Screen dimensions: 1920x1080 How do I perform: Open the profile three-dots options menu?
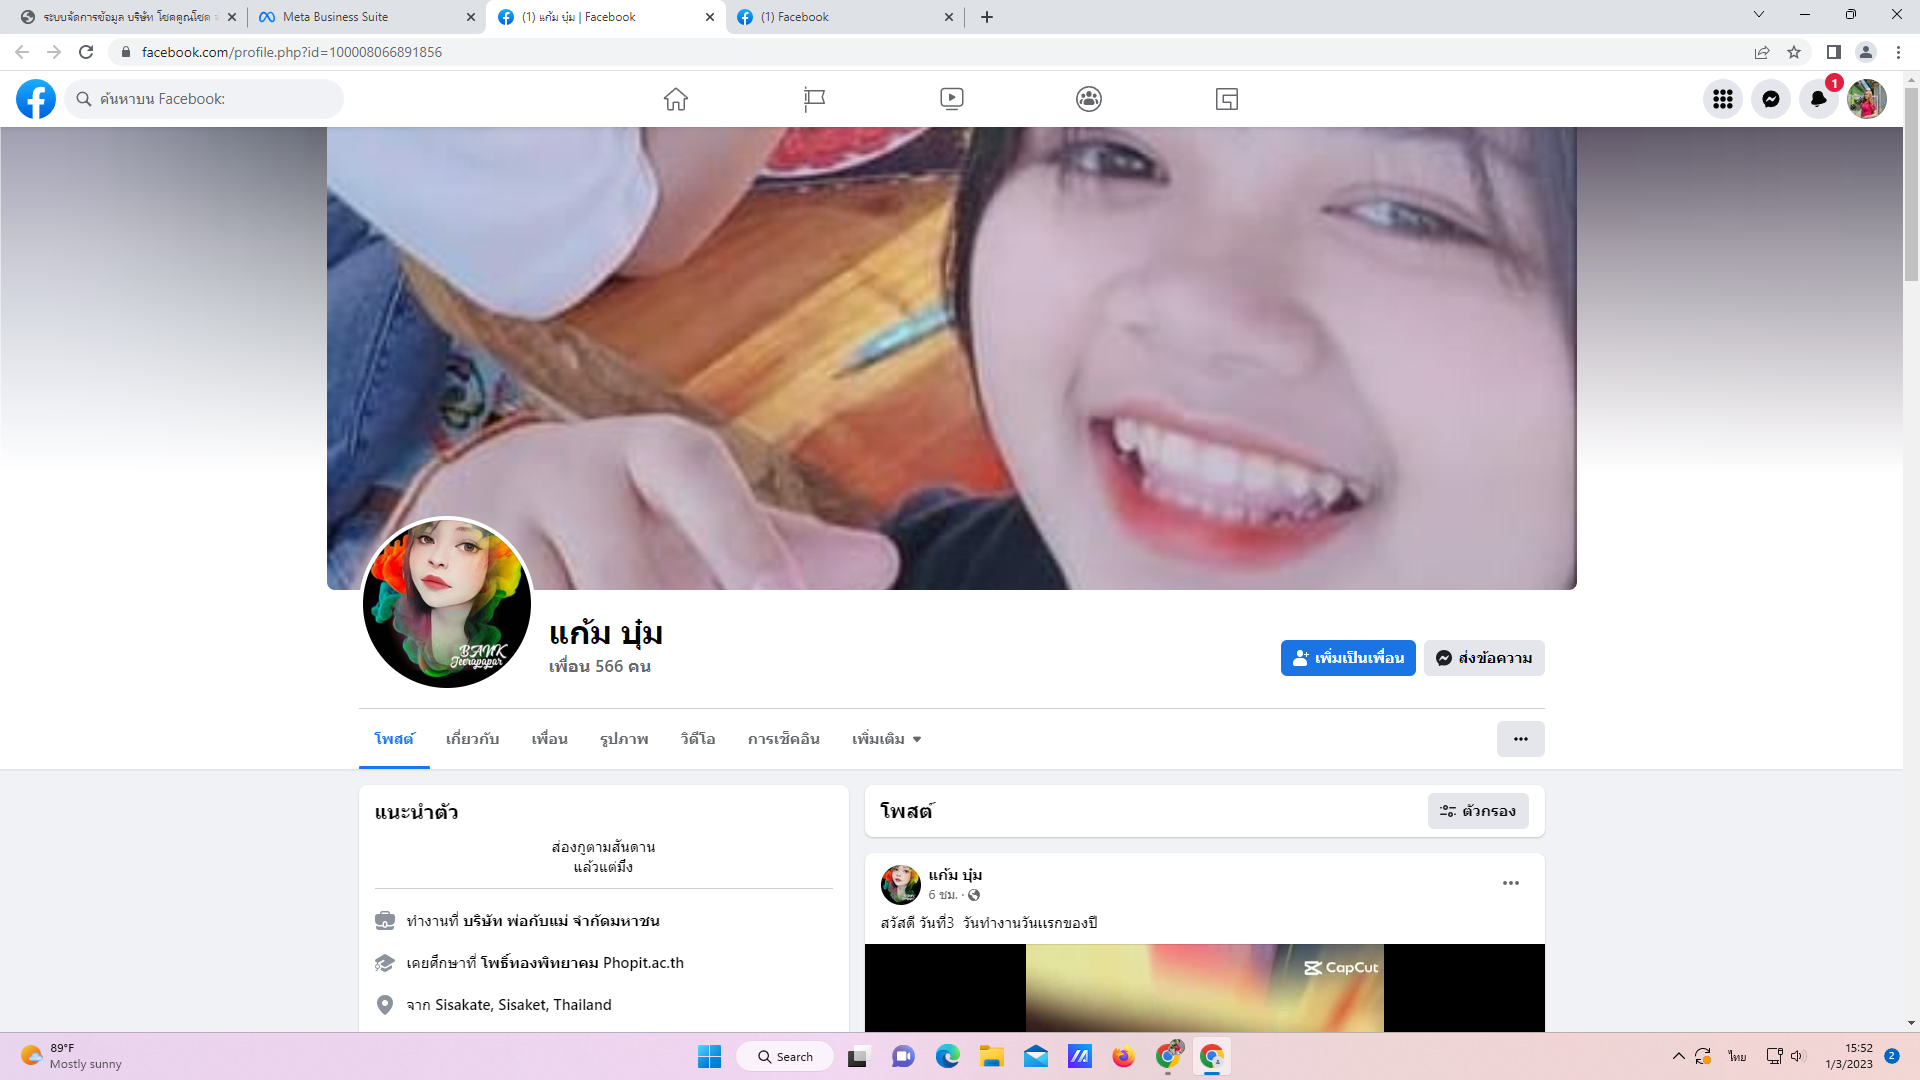click(1520, 739)
